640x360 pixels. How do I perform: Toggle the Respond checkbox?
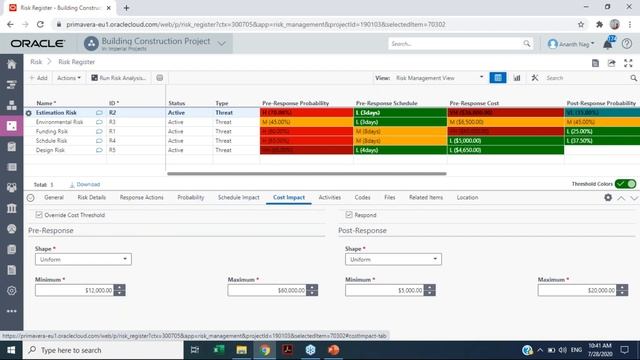click(349, 215)
